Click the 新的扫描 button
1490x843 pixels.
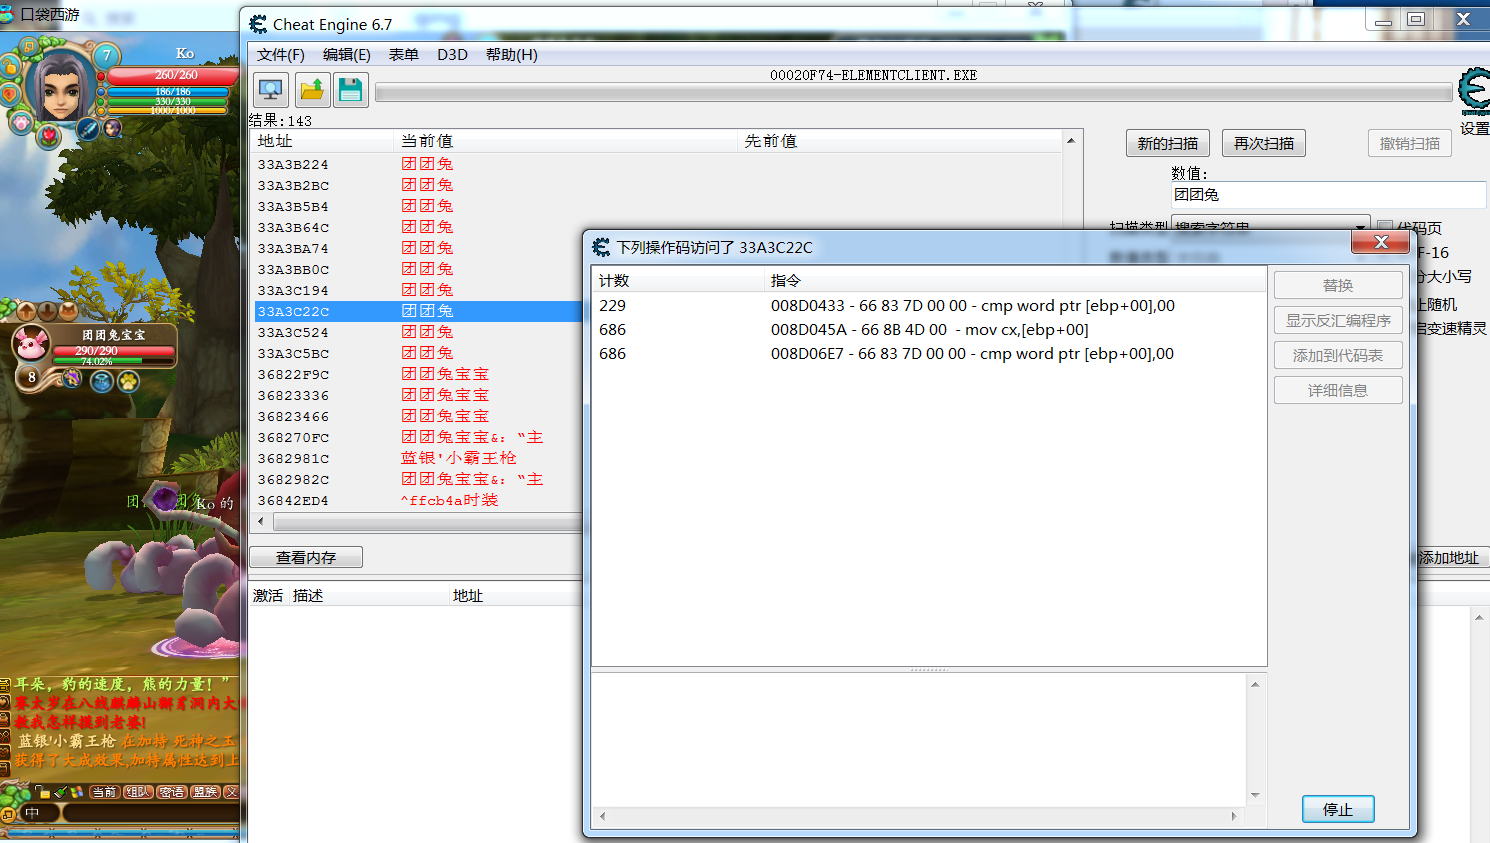pos(1168,143)
